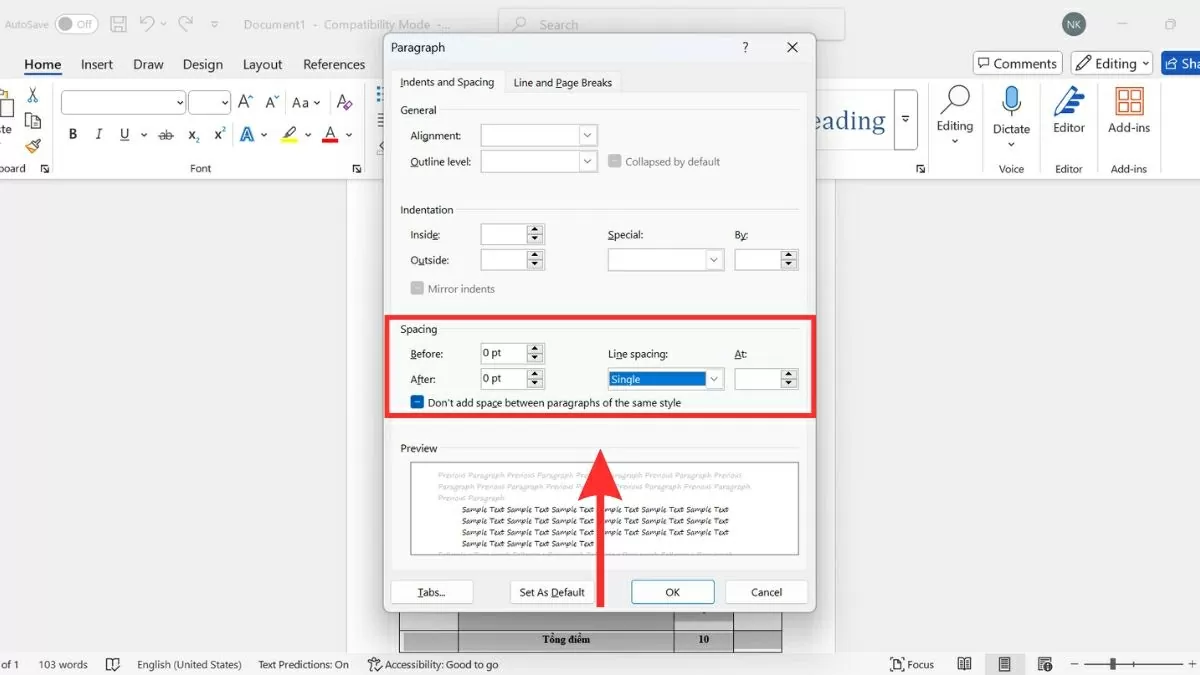
Task: Click the Clear Formatting icon
Action: [x=344, y=103]
